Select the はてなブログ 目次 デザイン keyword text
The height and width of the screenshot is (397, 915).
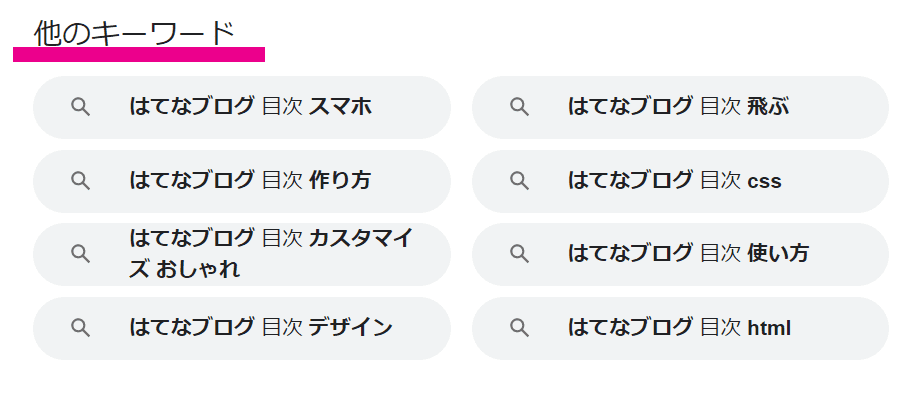[x=261, y=328]
